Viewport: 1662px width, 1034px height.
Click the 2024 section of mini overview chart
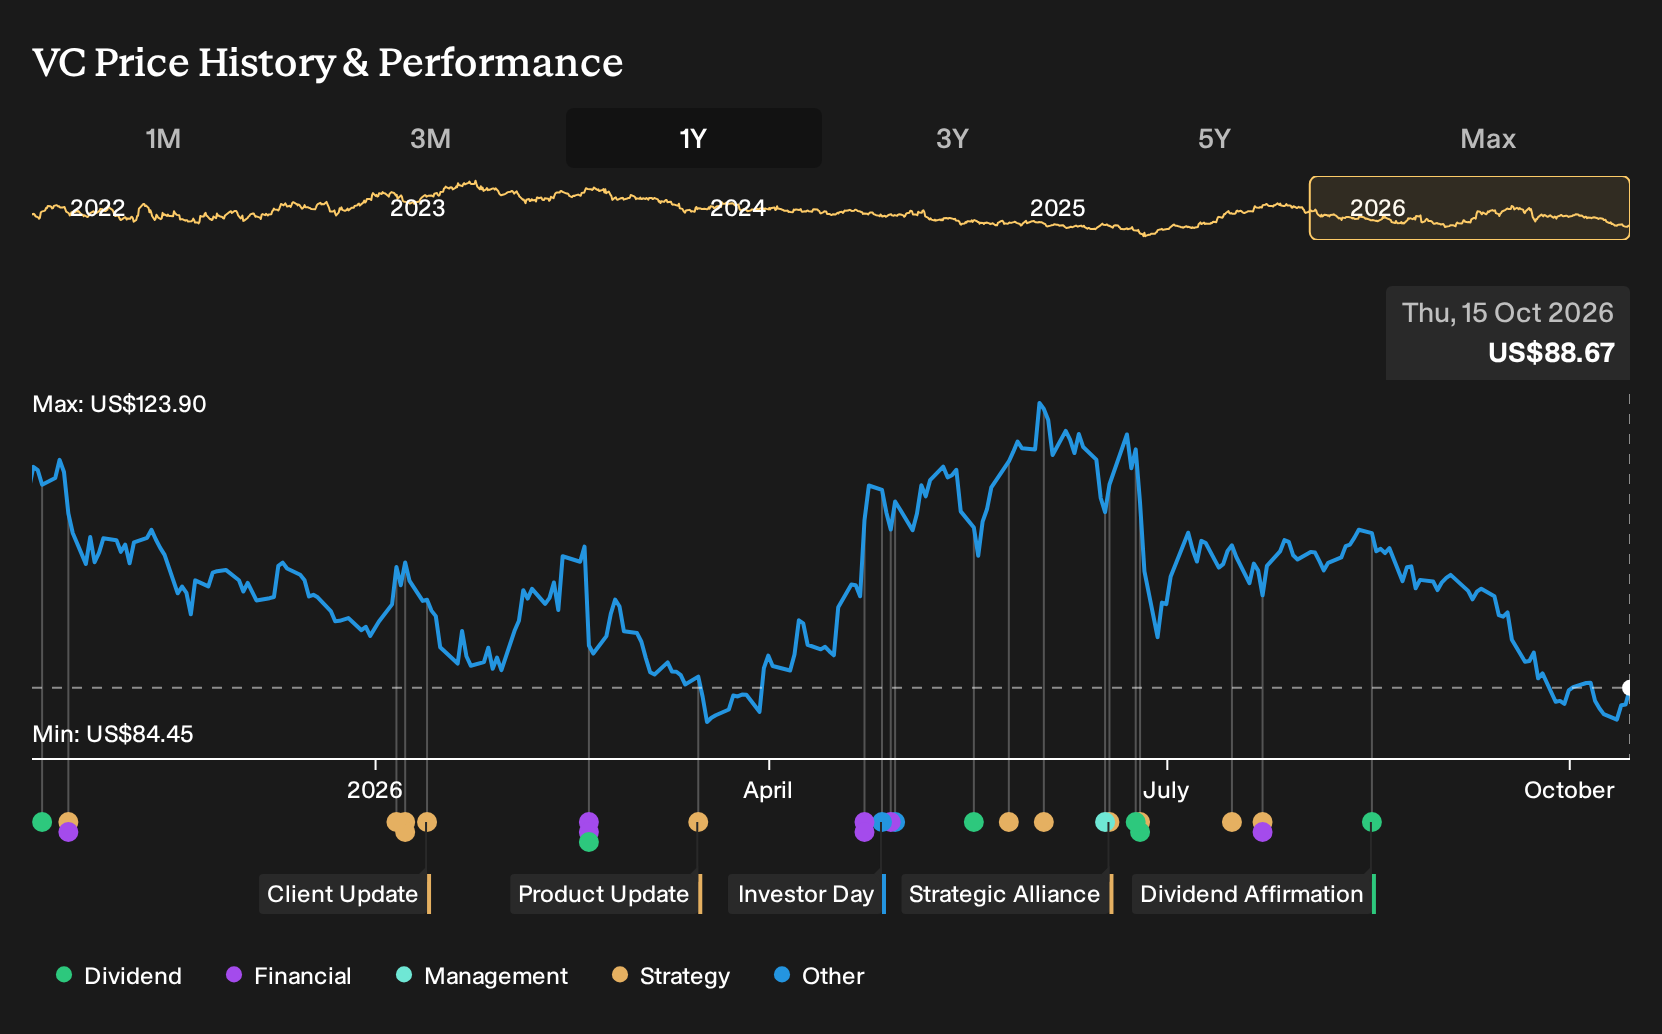pos(737,208)
